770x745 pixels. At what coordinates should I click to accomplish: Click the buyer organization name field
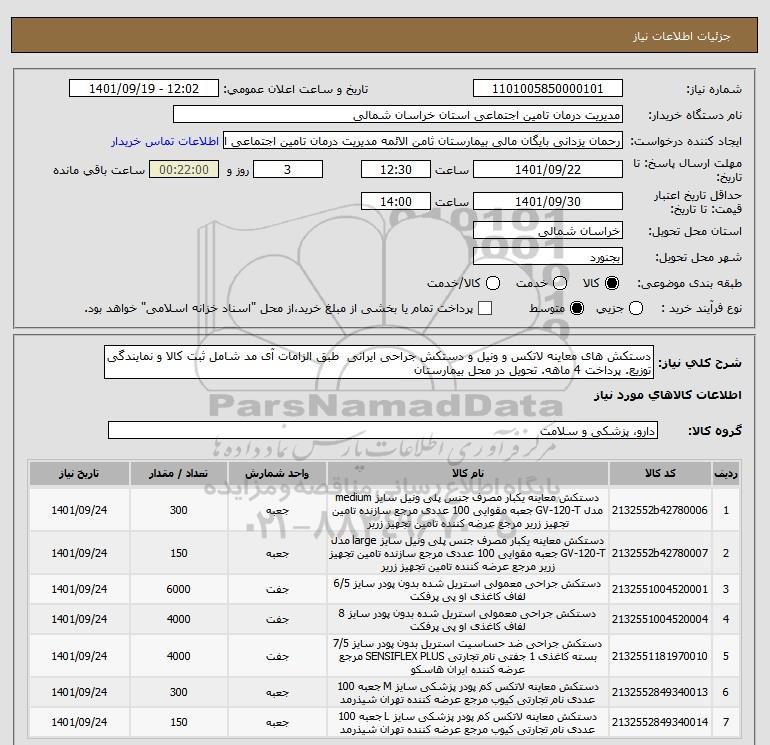pos(398,115)
